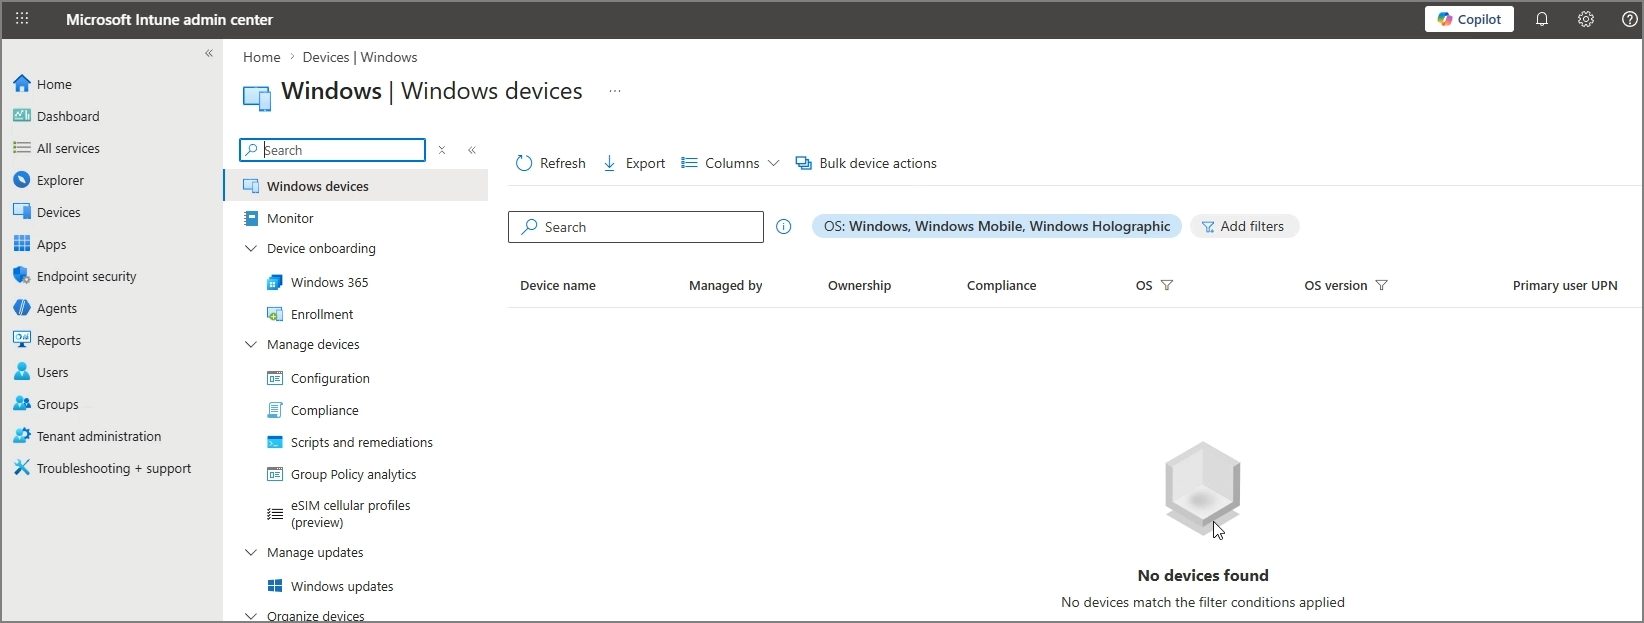Viewport: 1644px width, 623px height.
Task: Click the search info icon
Action: (x=784, y=227)
